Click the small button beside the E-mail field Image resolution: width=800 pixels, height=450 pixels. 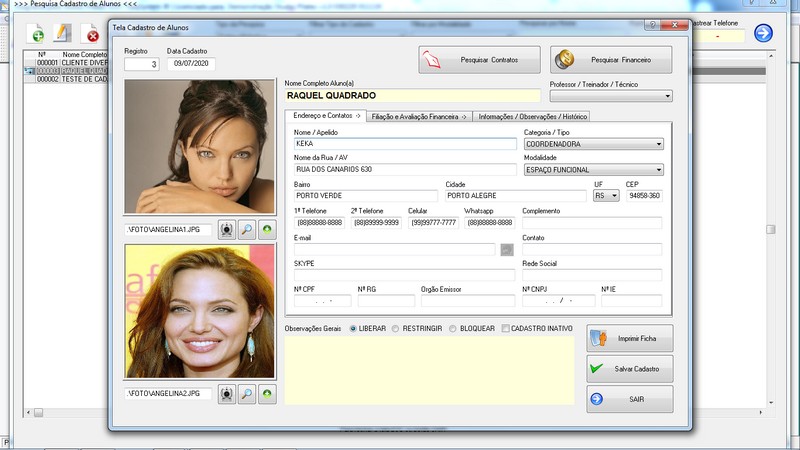tap(507, 249)
